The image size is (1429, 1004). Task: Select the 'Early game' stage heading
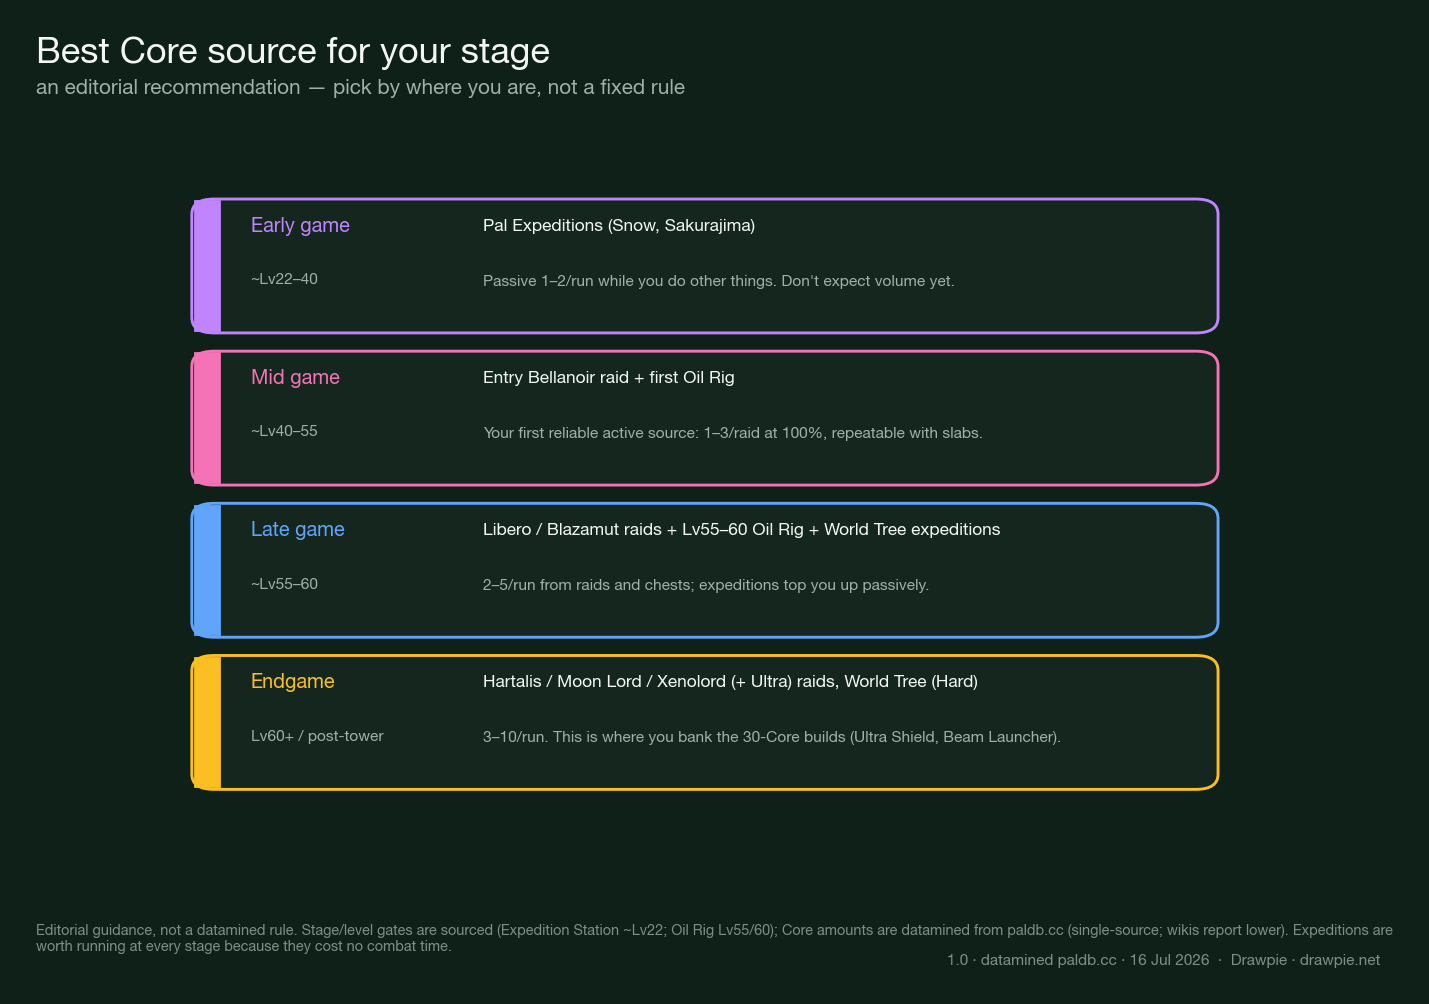300,225
